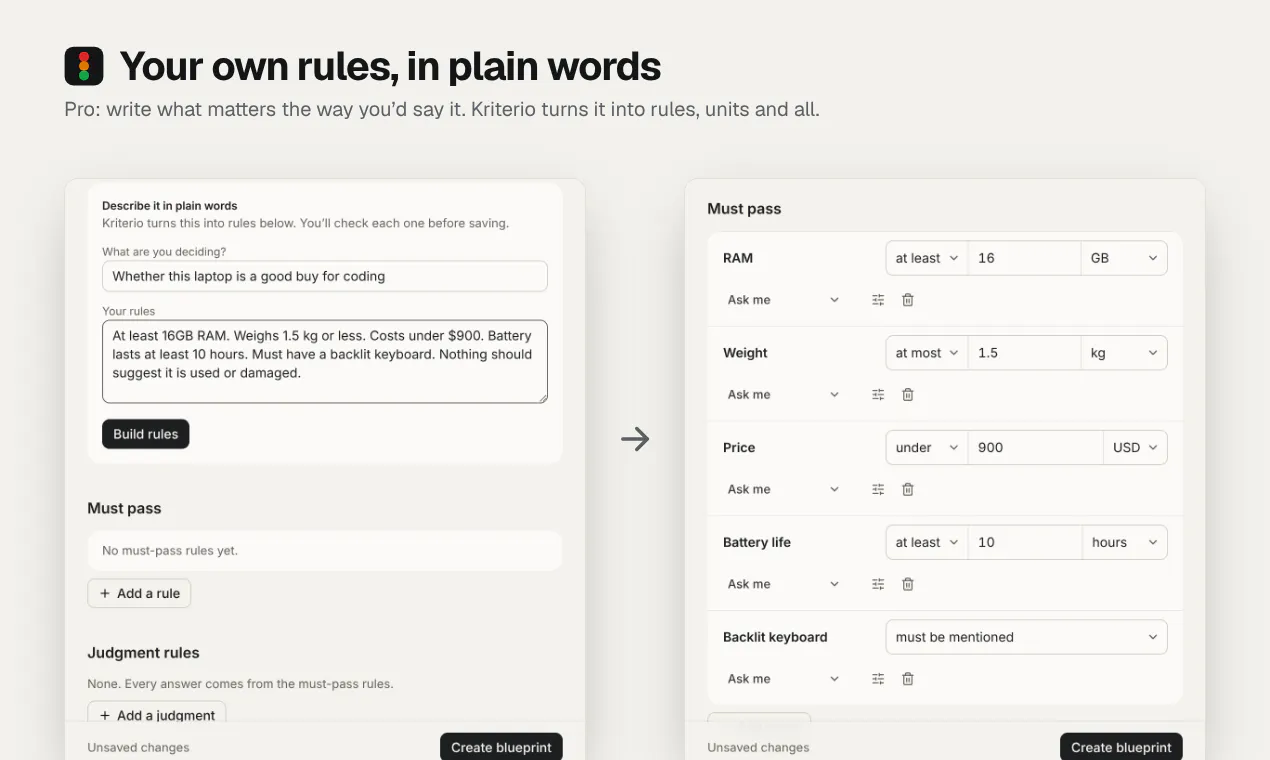Open 'Ask me' dropdown under Weight
This screenshot has width=1270, height=760.
click(x=783, y=395)
